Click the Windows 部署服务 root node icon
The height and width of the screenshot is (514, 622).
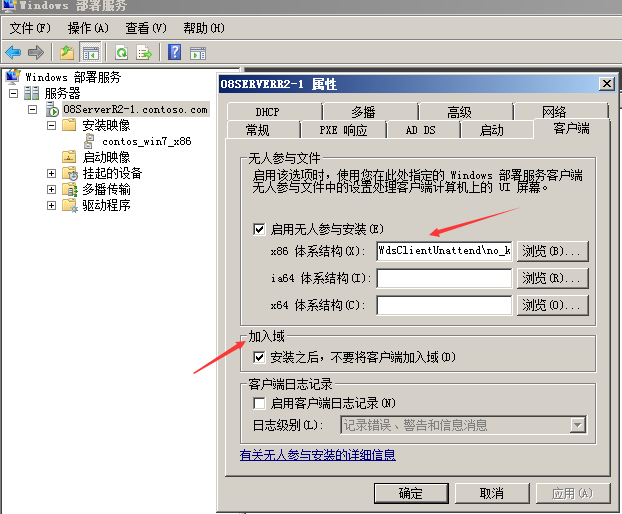(13, 77)
